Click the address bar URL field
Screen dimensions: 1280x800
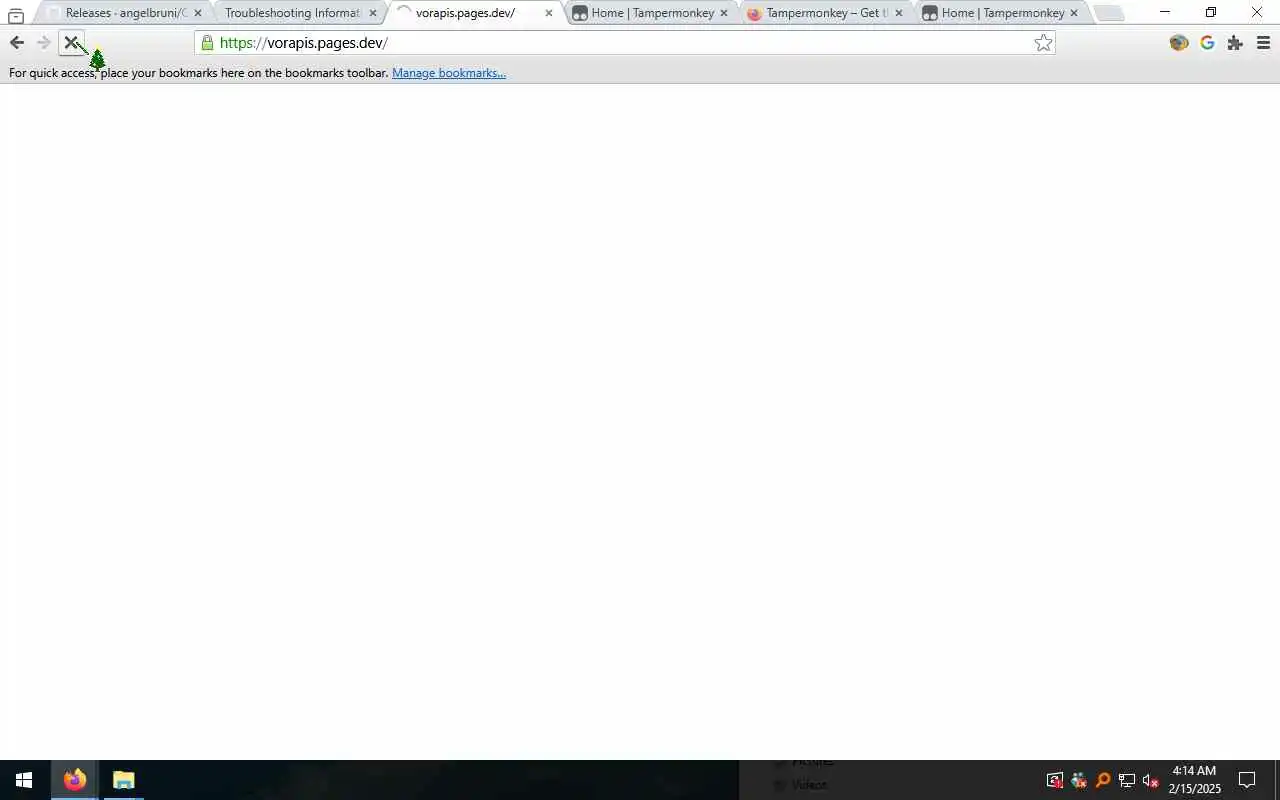(625, 42)
